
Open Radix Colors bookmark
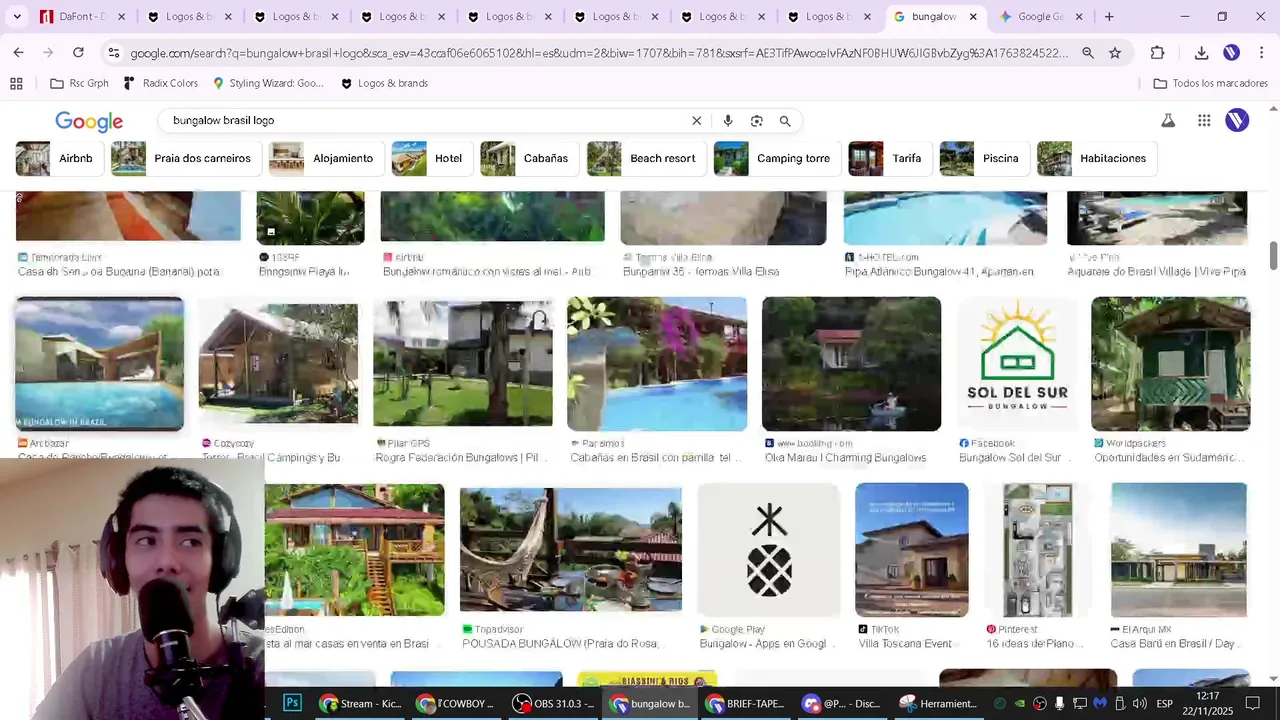pyautogui.click(x=160, y=84)
